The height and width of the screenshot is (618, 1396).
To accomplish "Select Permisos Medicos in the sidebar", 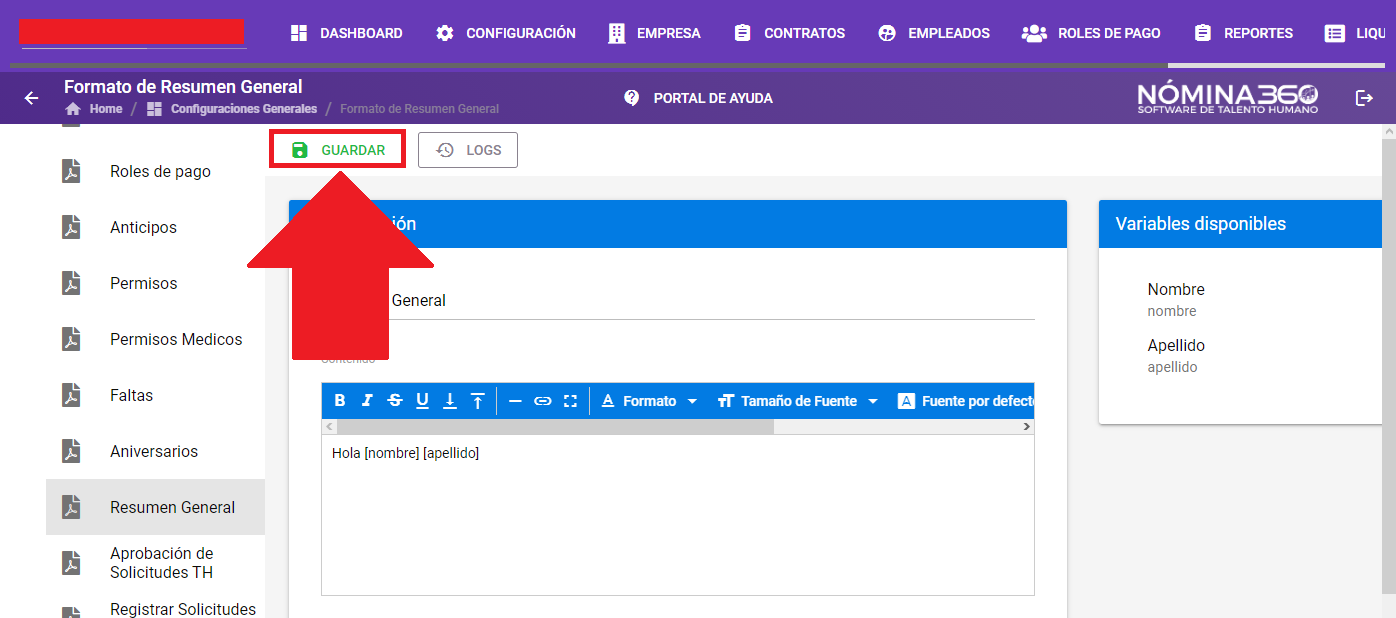I will tap(155, 340).
